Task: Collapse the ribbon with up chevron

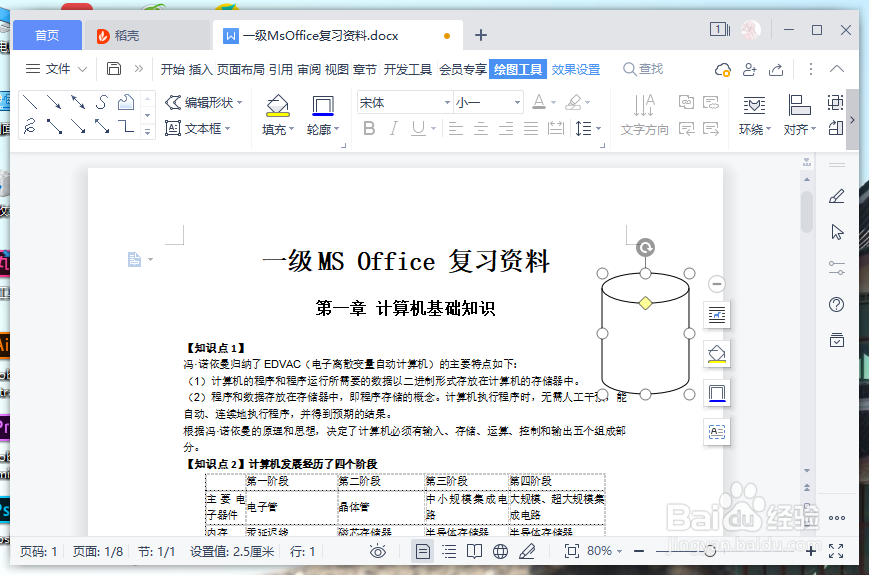Action: pyautogui.click(x=837, y=69)
